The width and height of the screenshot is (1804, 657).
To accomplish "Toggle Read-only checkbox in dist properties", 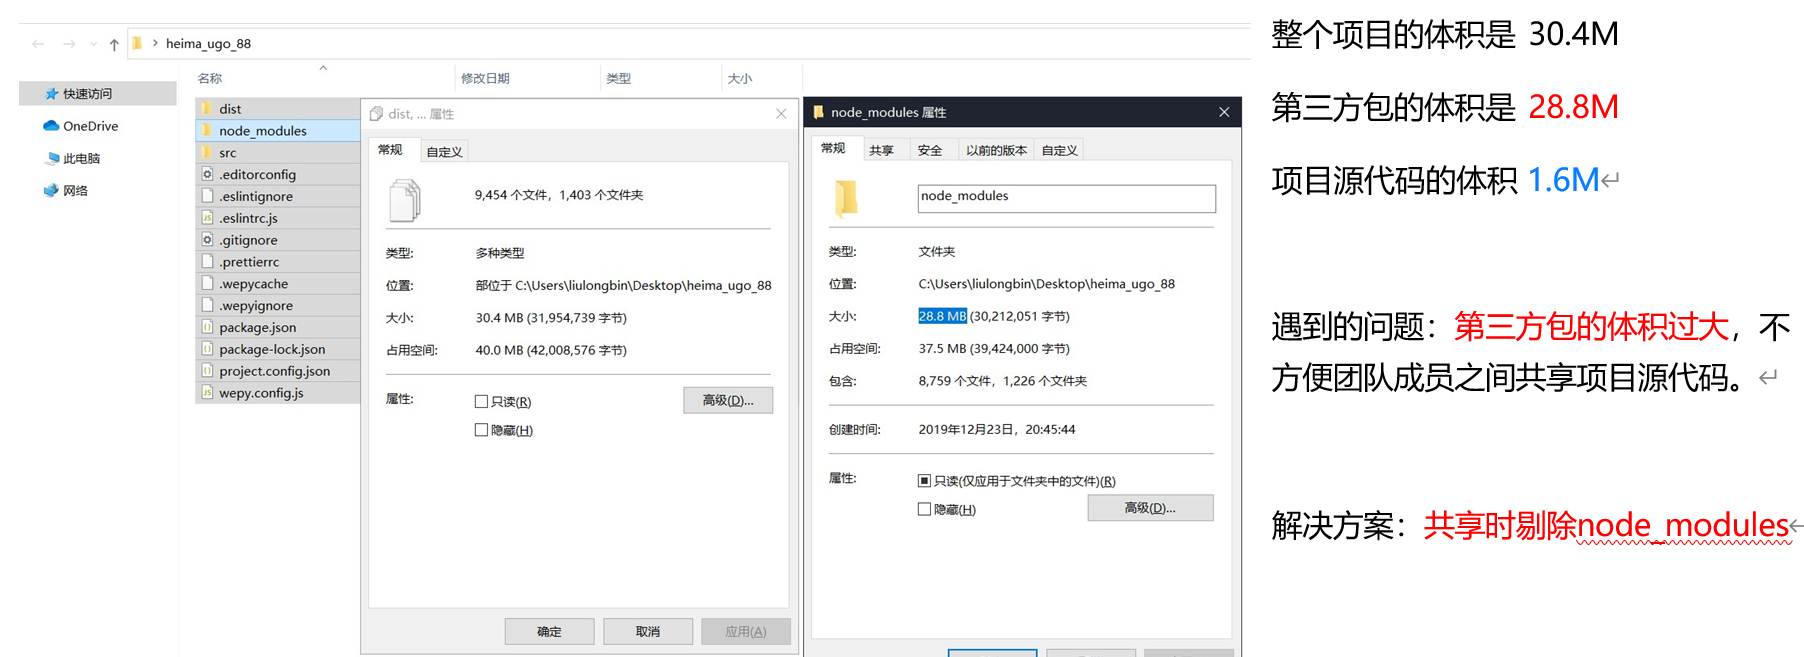I will point(481,402).
